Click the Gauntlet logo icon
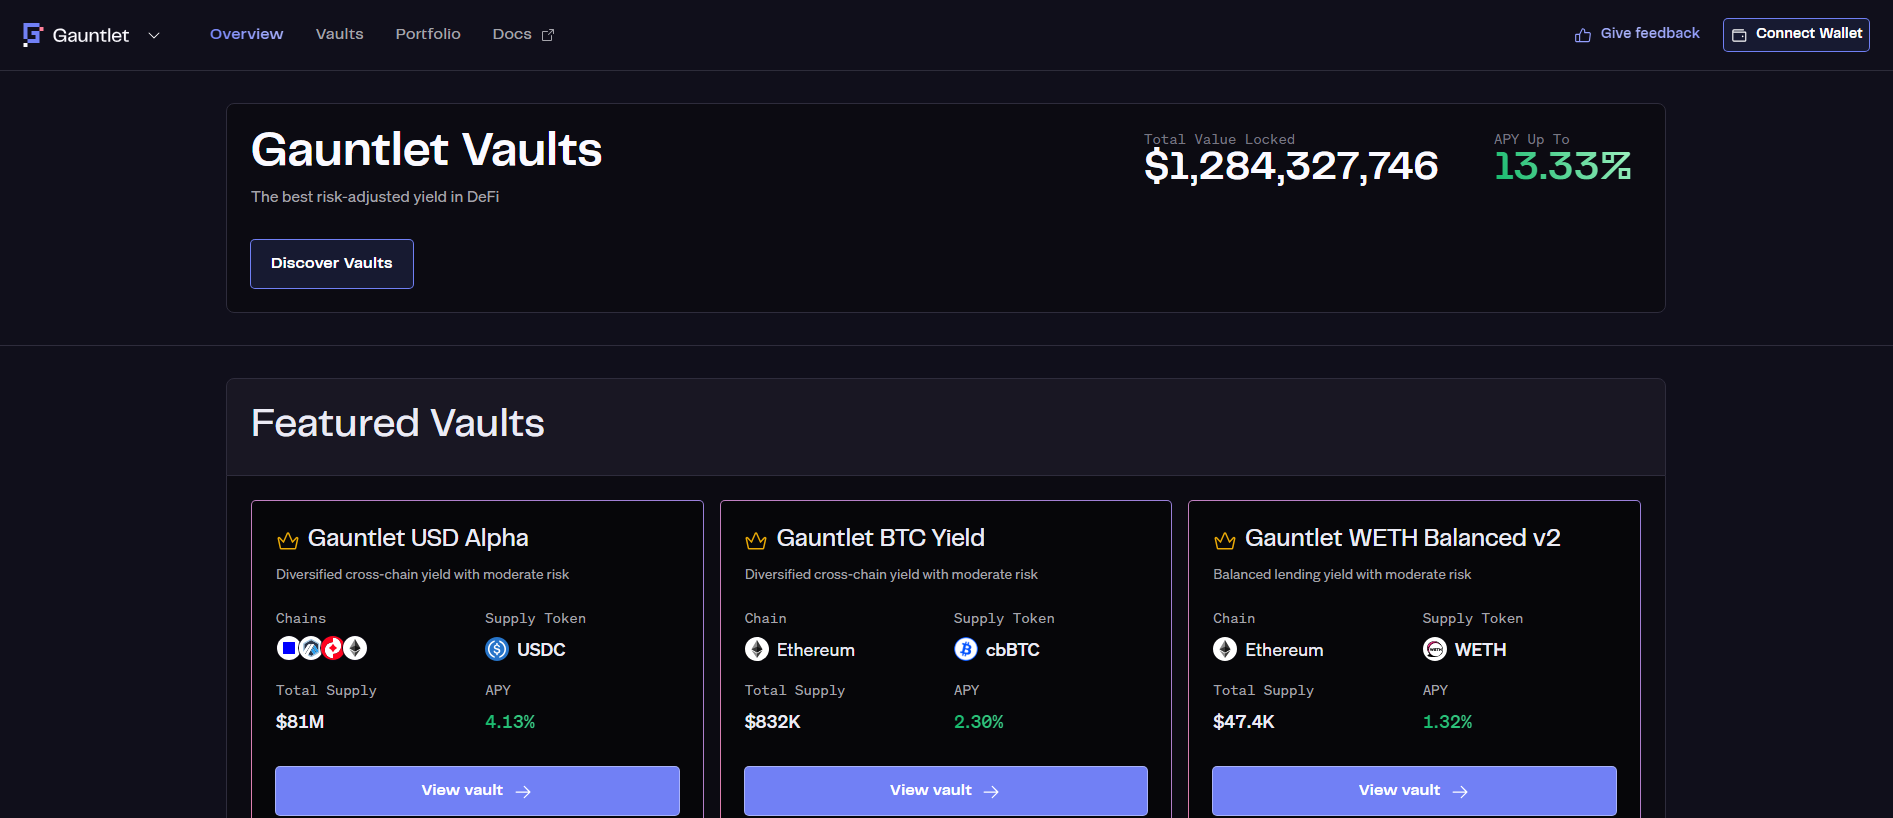The image size is (1893, 818). [33, 35]
